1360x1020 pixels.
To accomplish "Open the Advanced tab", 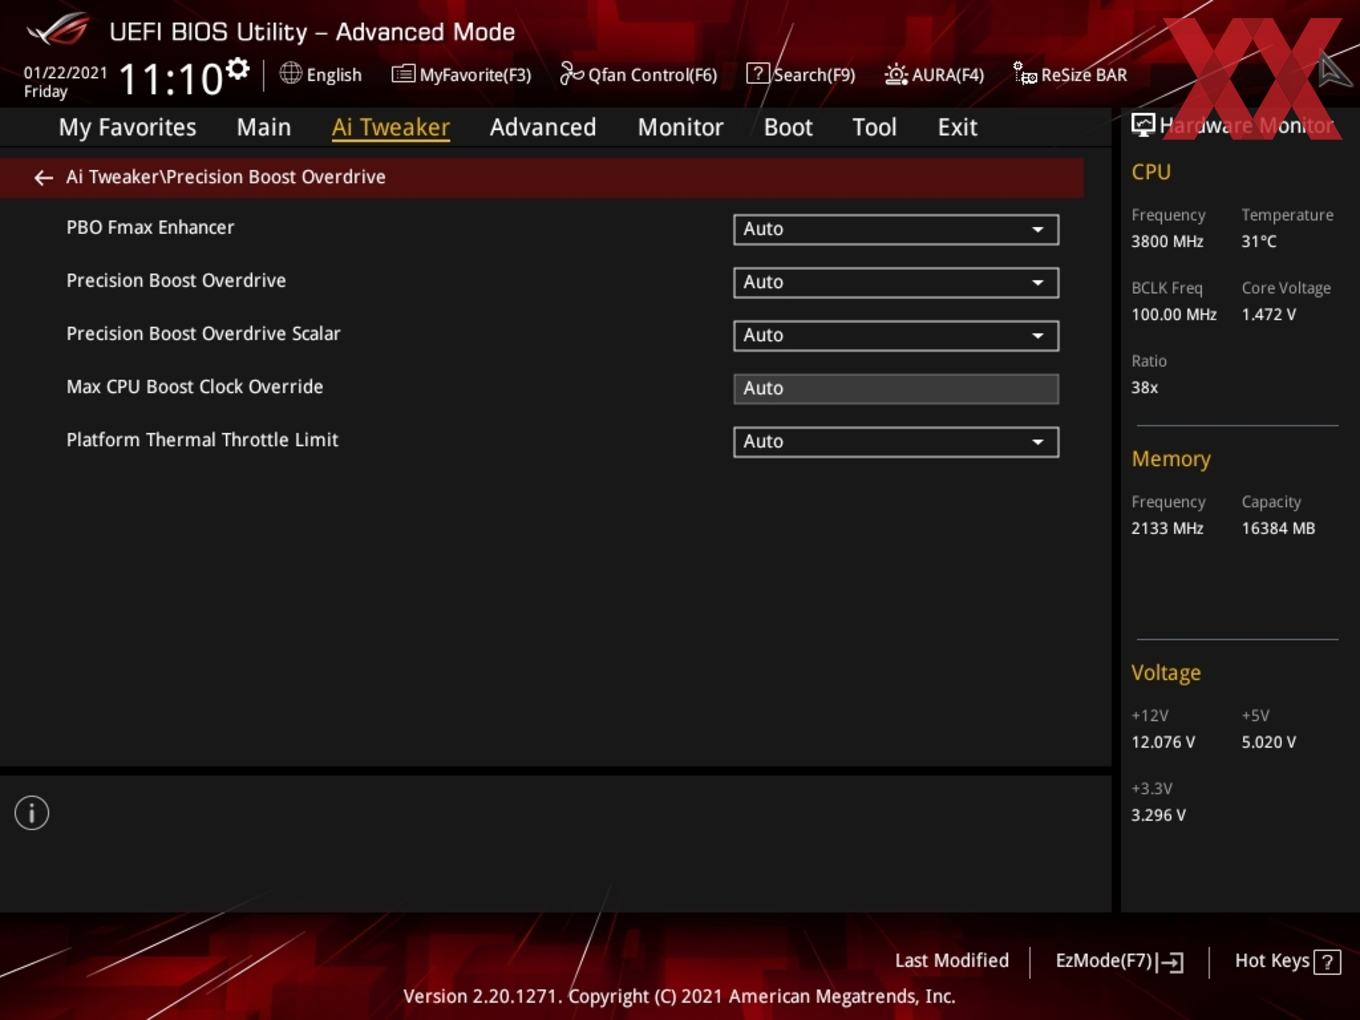I will point(543,127).
